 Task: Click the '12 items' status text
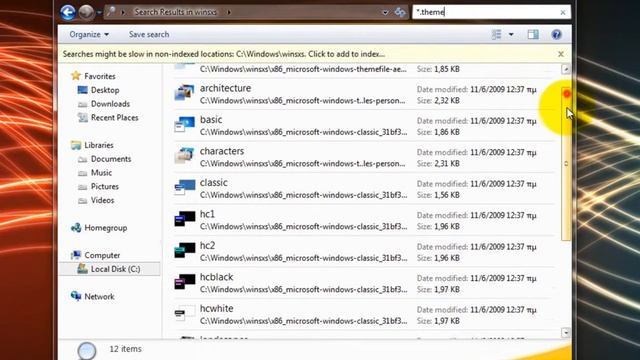pos(125,349)
